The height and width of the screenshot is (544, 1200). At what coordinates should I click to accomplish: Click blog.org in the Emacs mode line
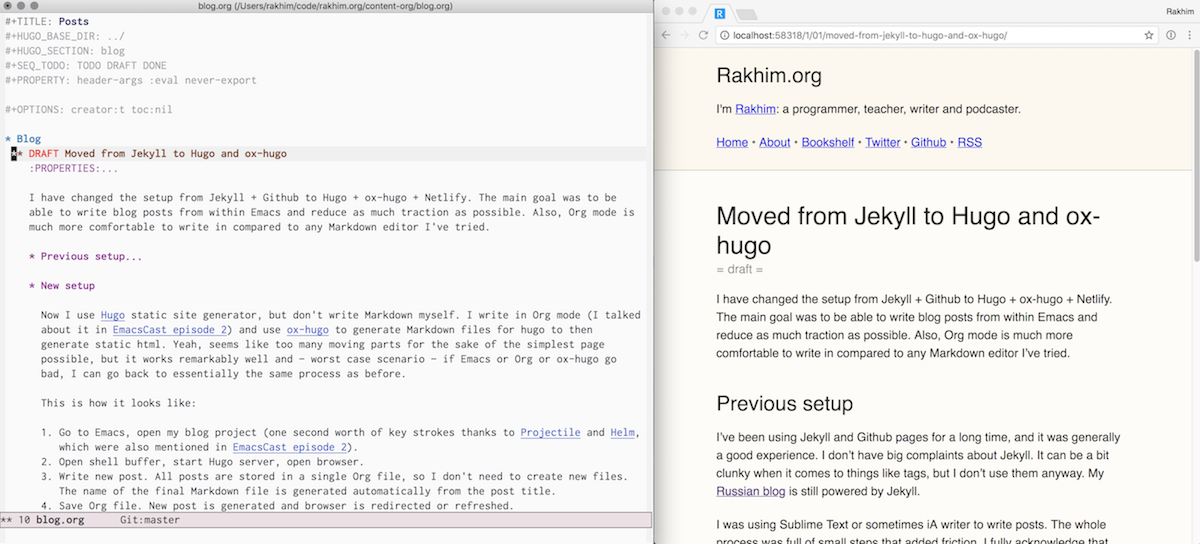click(61, 520)
